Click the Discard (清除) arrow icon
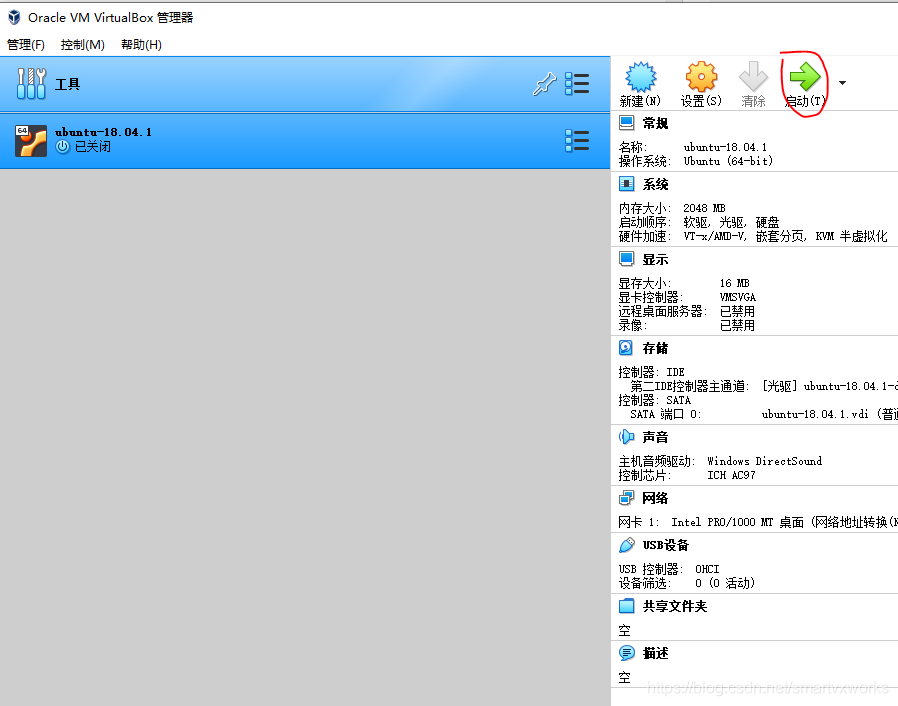This screenshot has width=898, height=706. tap(753, 77)
